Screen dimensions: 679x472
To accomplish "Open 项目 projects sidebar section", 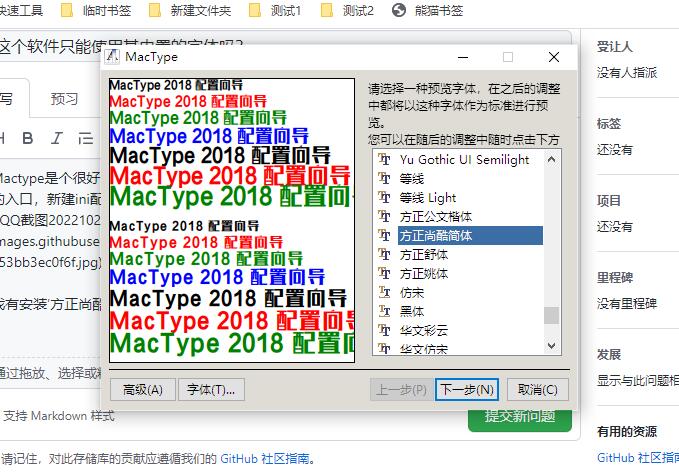I will coord(608,200).
